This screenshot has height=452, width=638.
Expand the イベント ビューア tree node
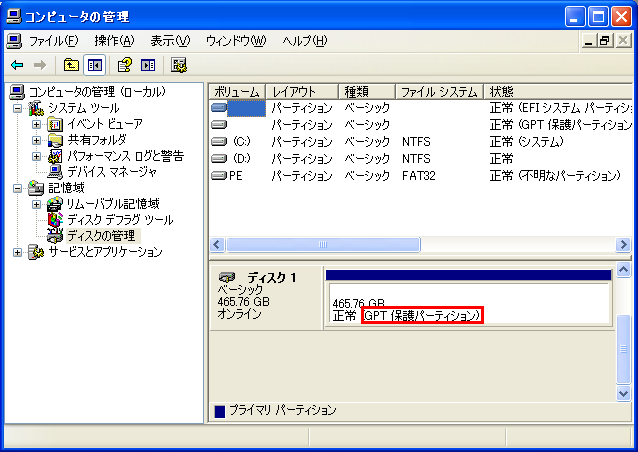coord(36,124)
